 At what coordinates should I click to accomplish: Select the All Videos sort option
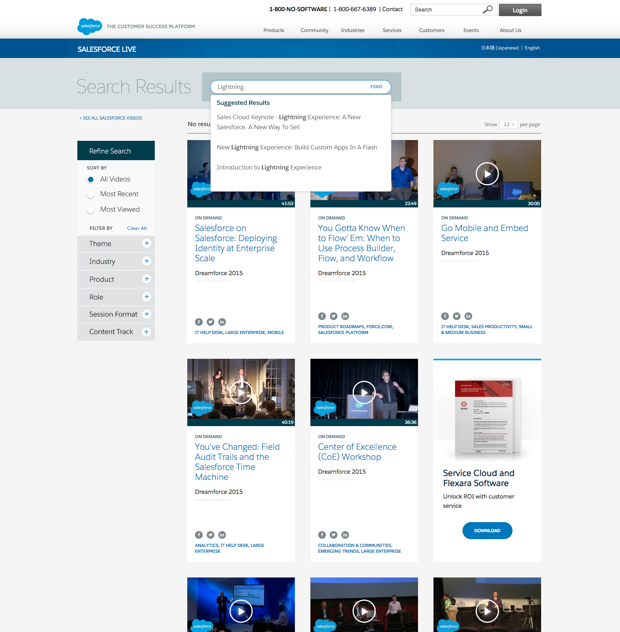point(91,180)
